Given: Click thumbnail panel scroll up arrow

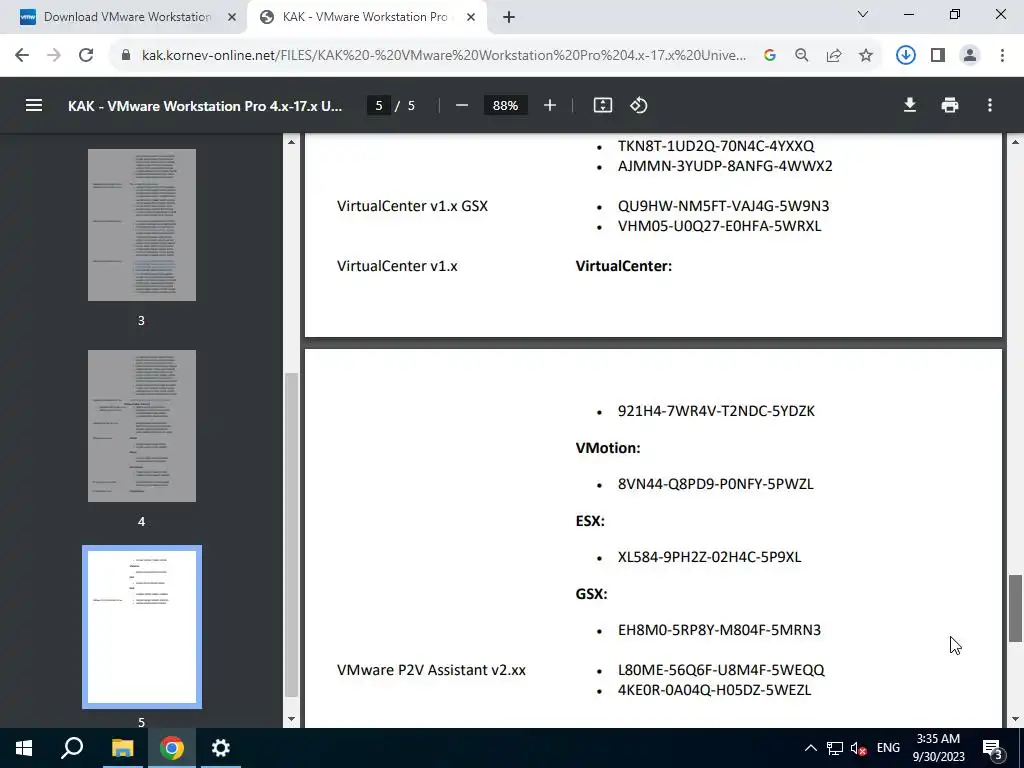Looking at the screenshot, I should tap(291, 142).
